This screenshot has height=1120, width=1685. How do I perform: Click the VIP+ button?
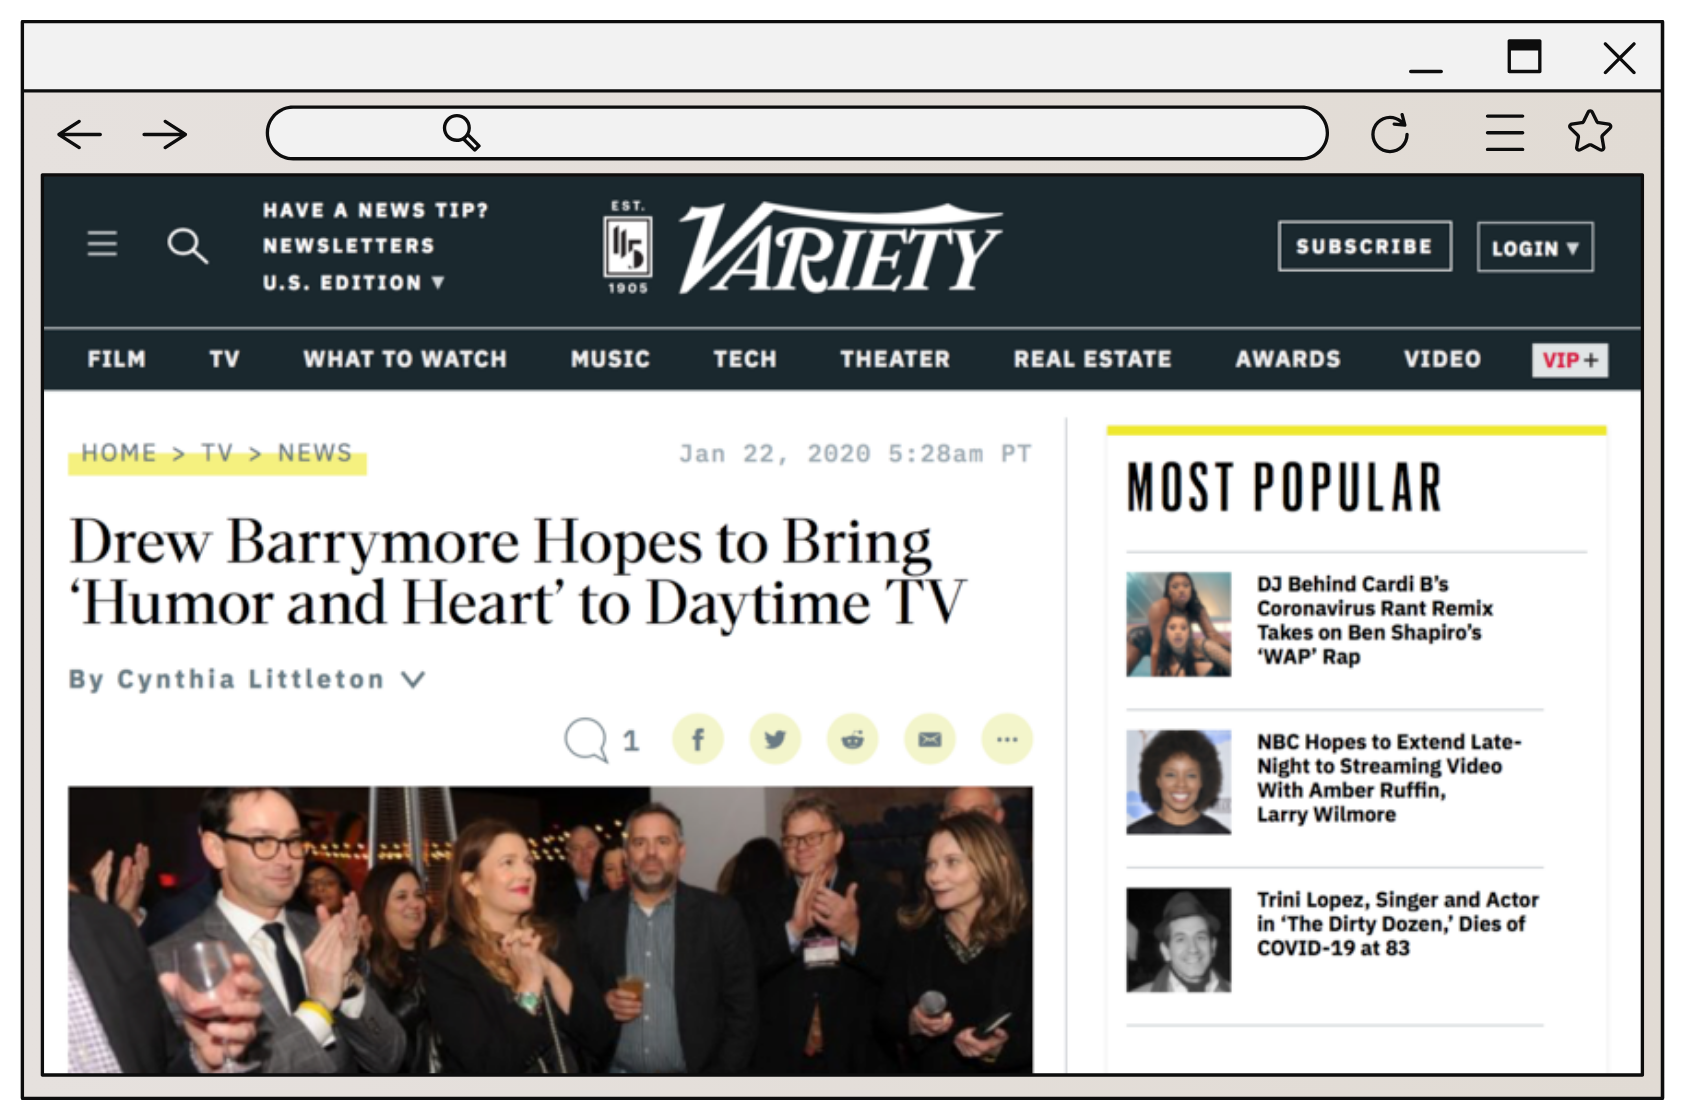point(1570,360)
